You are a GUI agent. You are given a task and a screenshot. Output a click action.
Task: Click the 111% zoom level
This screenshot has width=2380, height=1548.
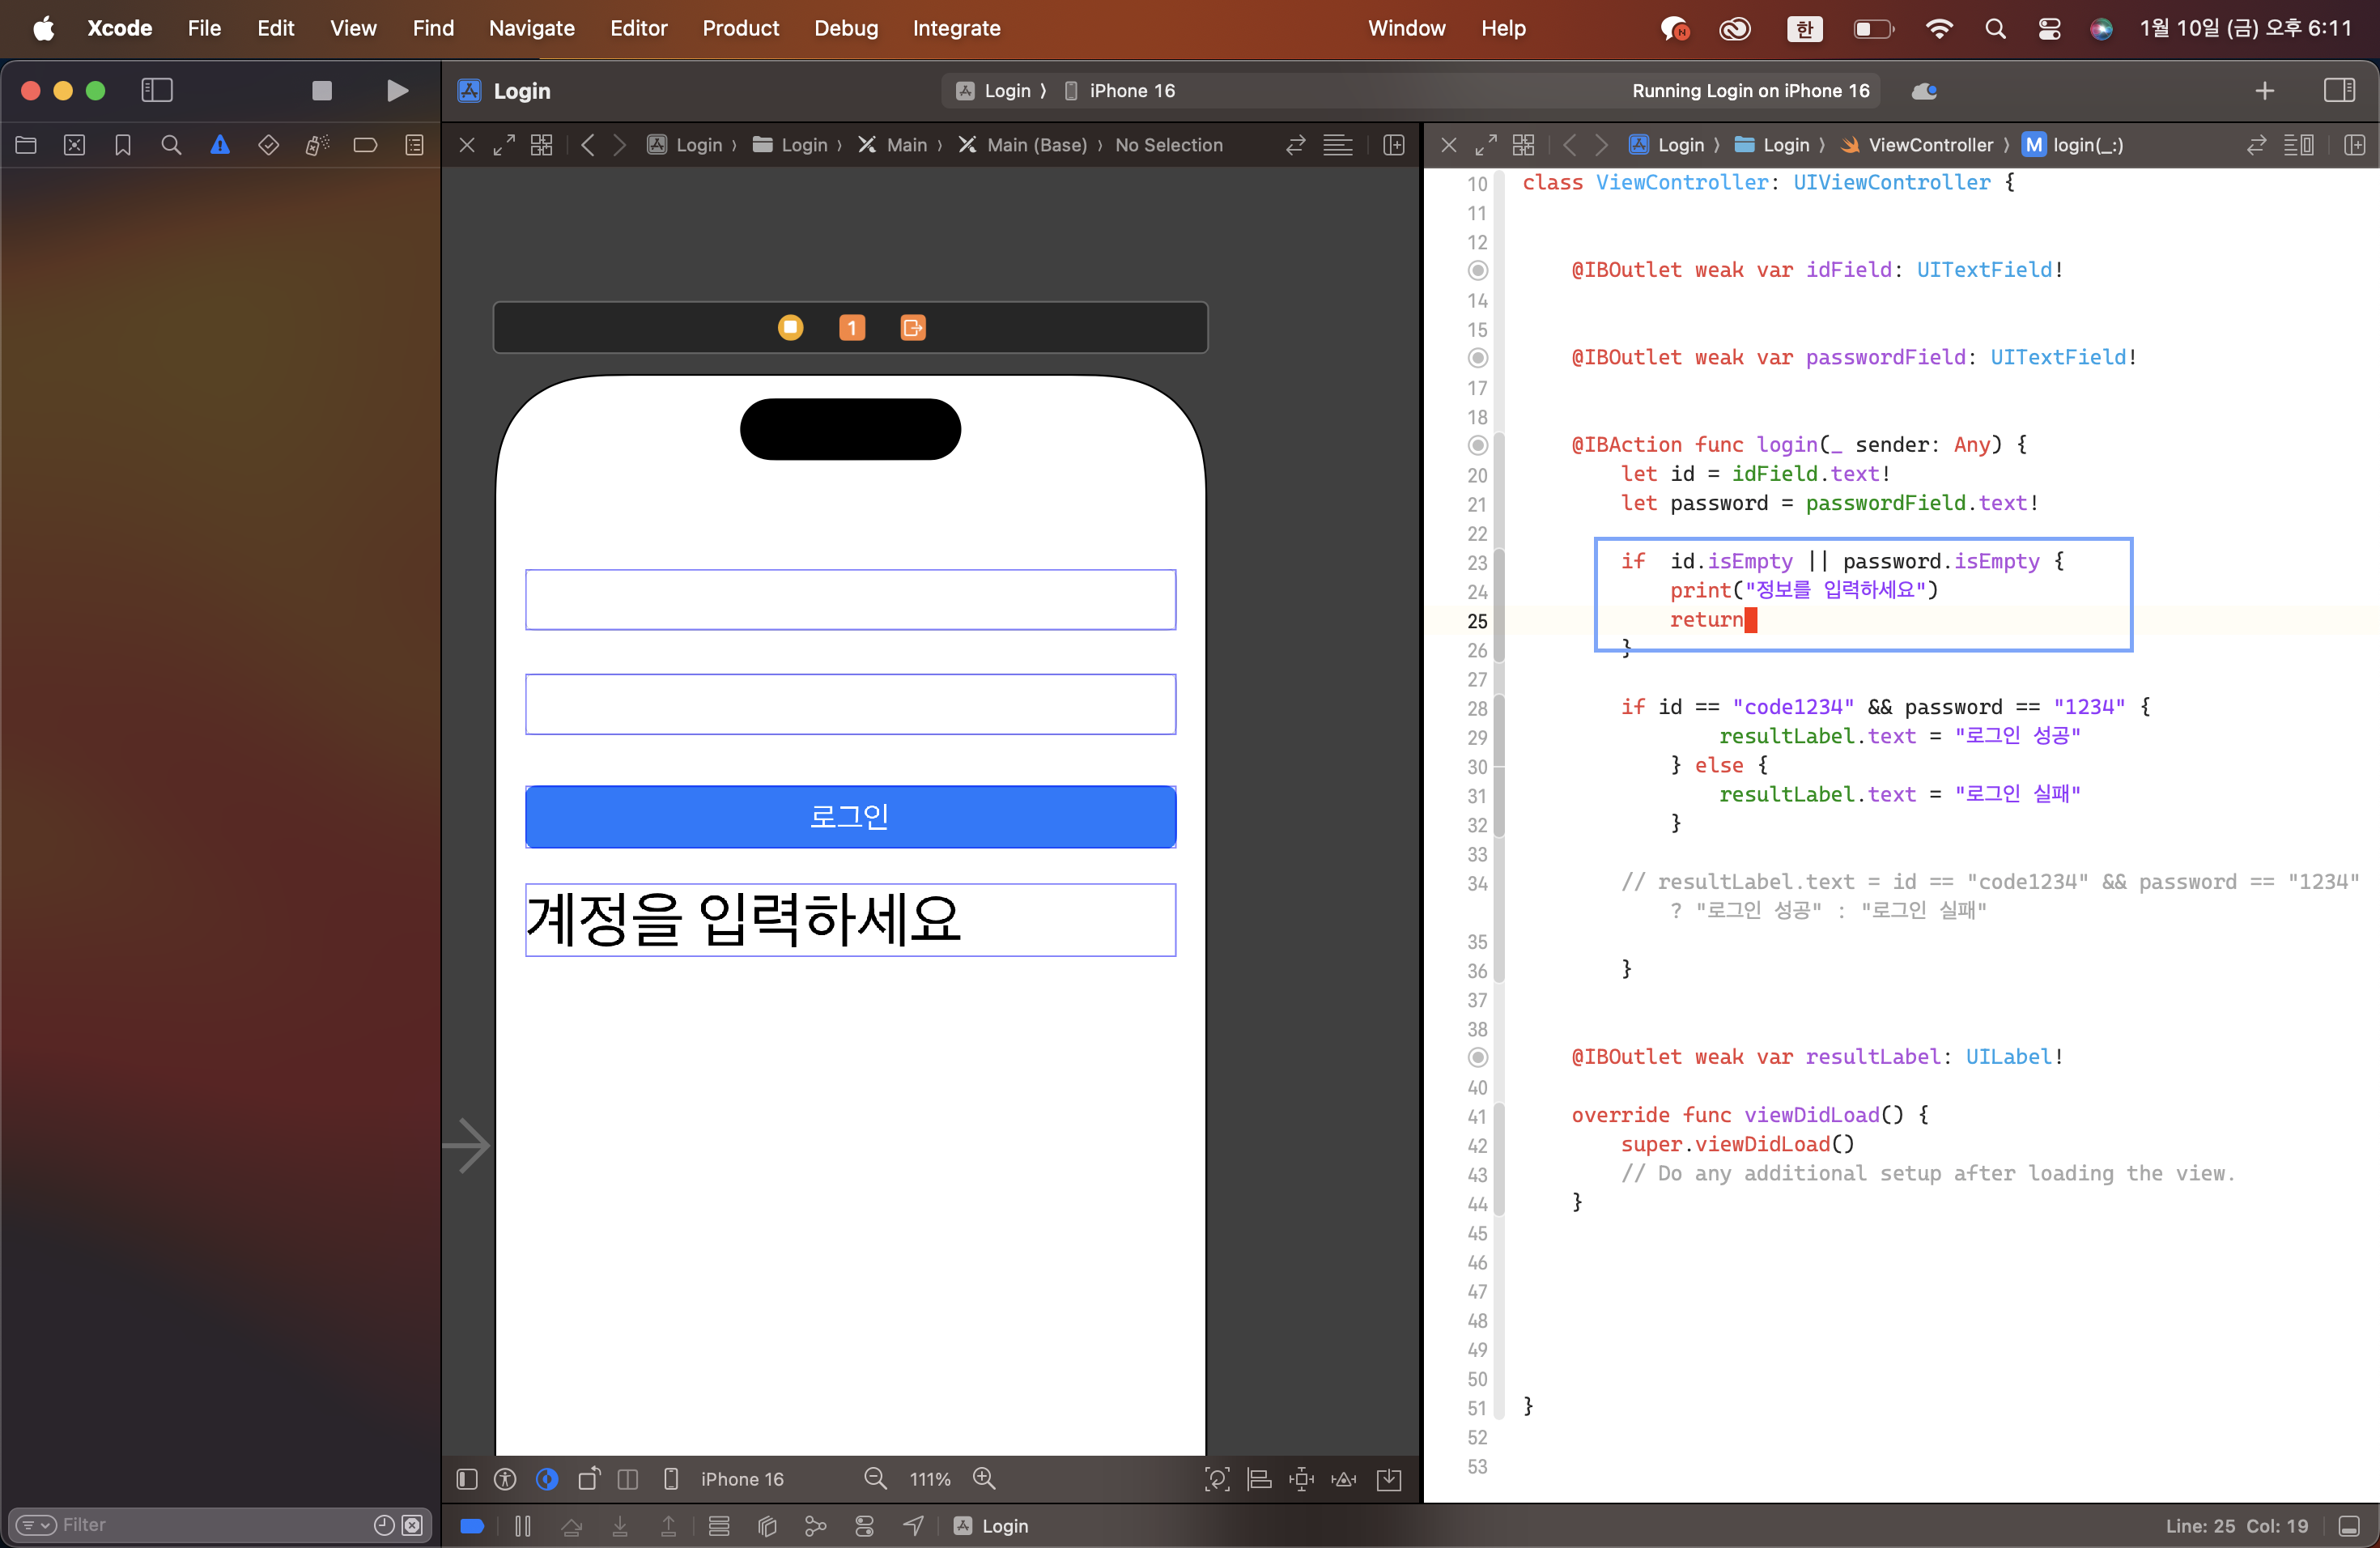tap(930, 1479)
